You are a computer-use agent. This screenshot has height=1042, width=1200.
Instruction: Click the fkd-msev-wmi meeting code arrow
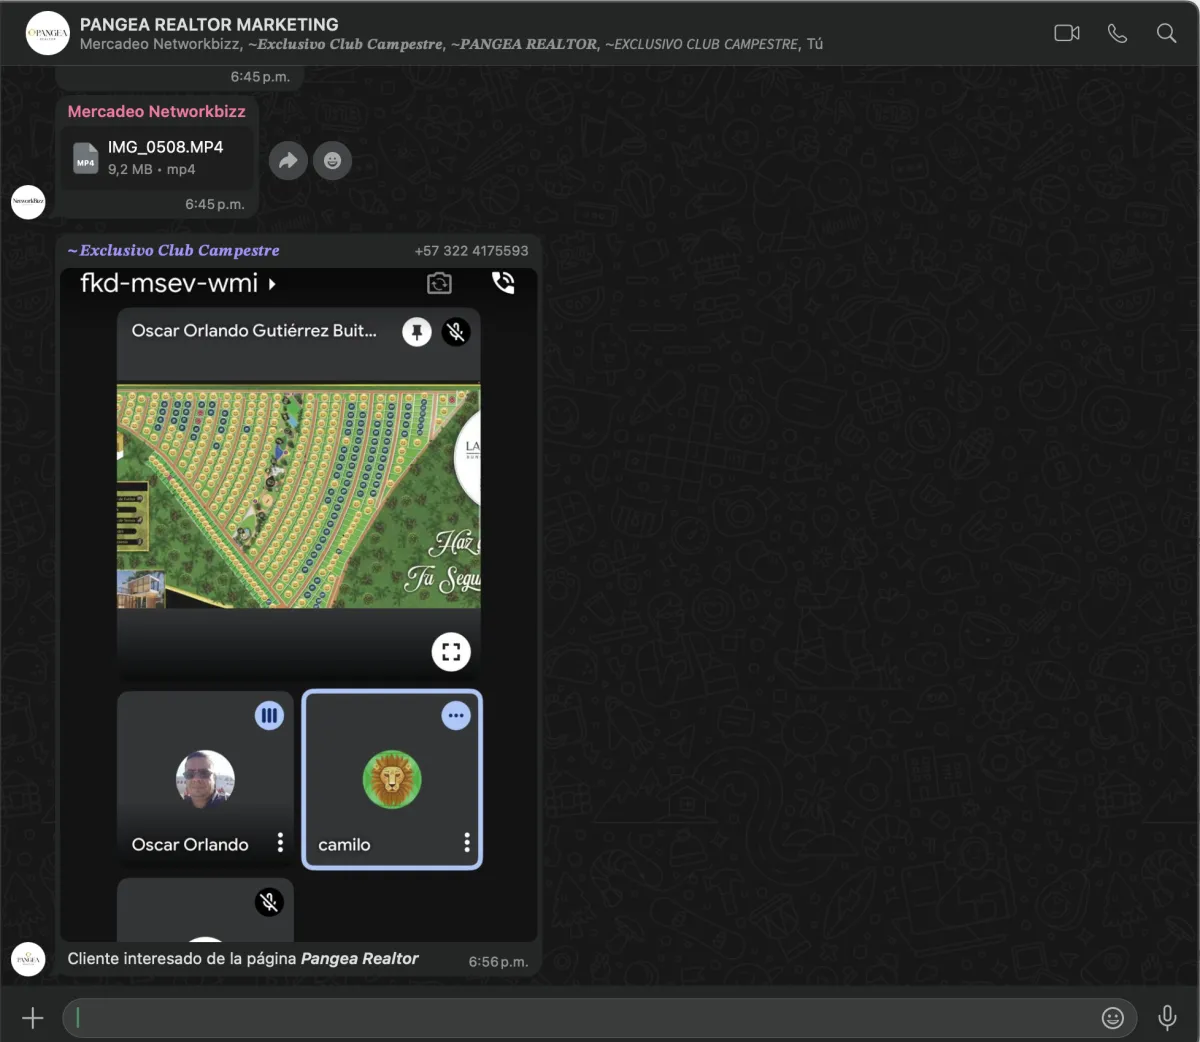(272, 284)
